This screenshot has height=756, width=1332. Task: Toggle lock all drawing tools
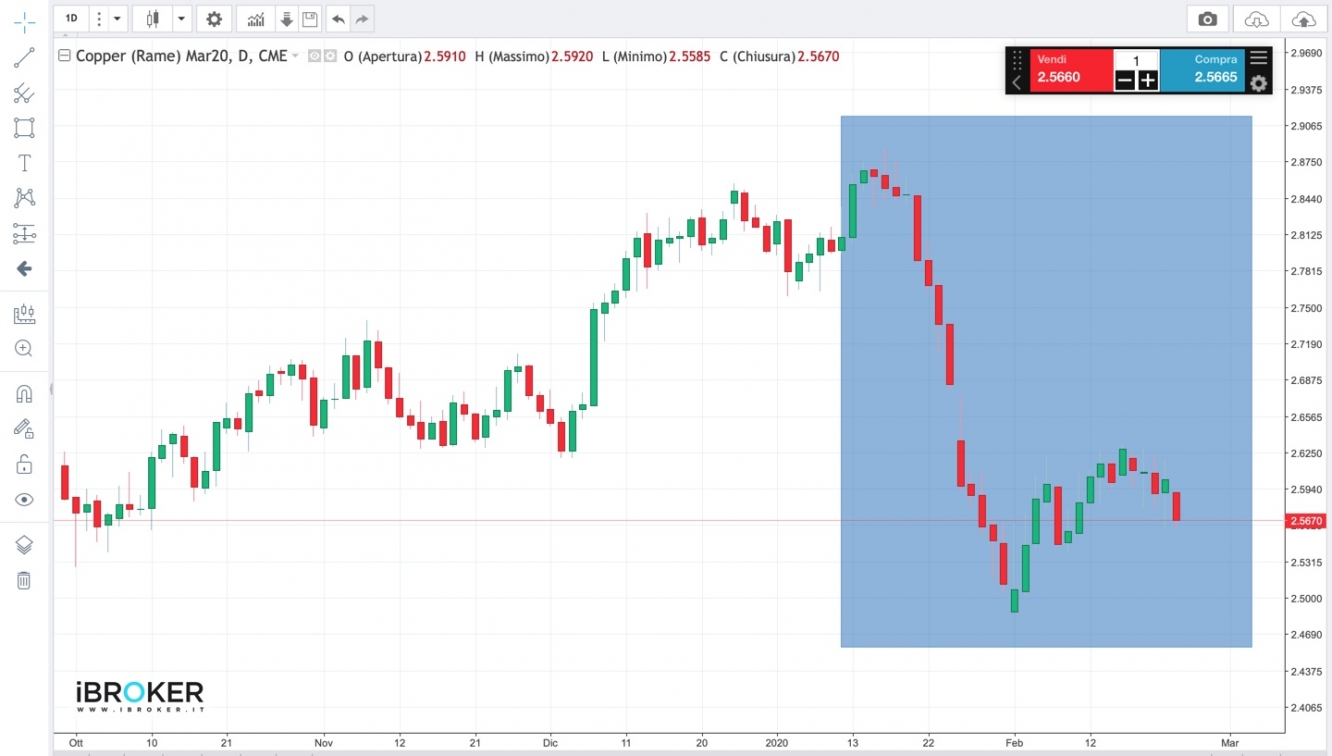(24, 465)
